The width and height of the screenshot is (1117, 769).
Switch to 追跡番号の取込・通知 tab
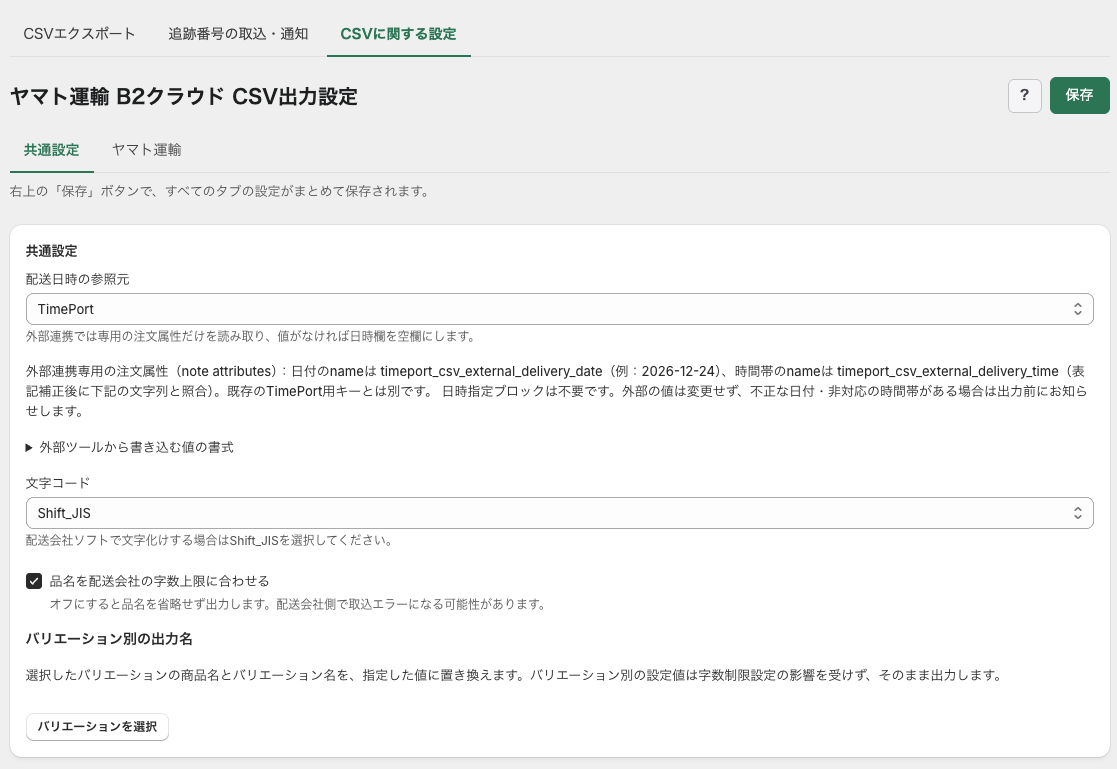click(x=238, y=33)
